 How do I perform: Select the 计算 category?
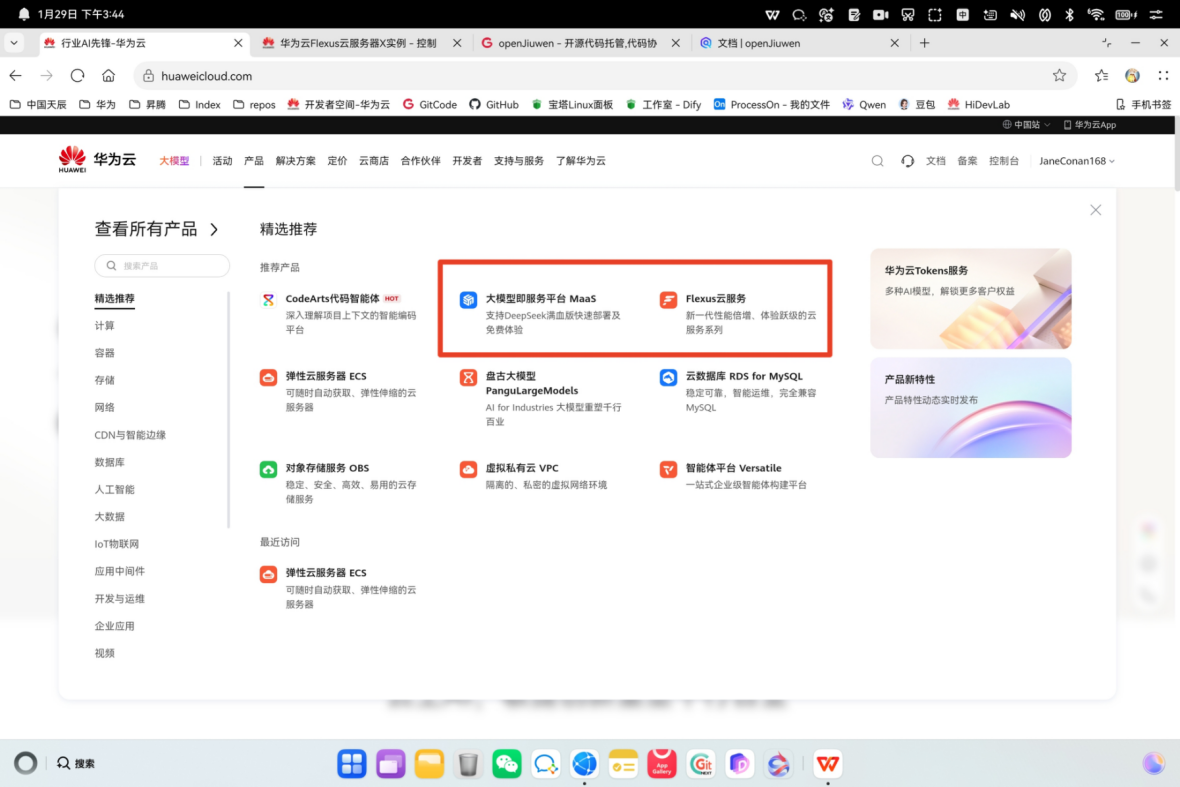tap(105, 326)
